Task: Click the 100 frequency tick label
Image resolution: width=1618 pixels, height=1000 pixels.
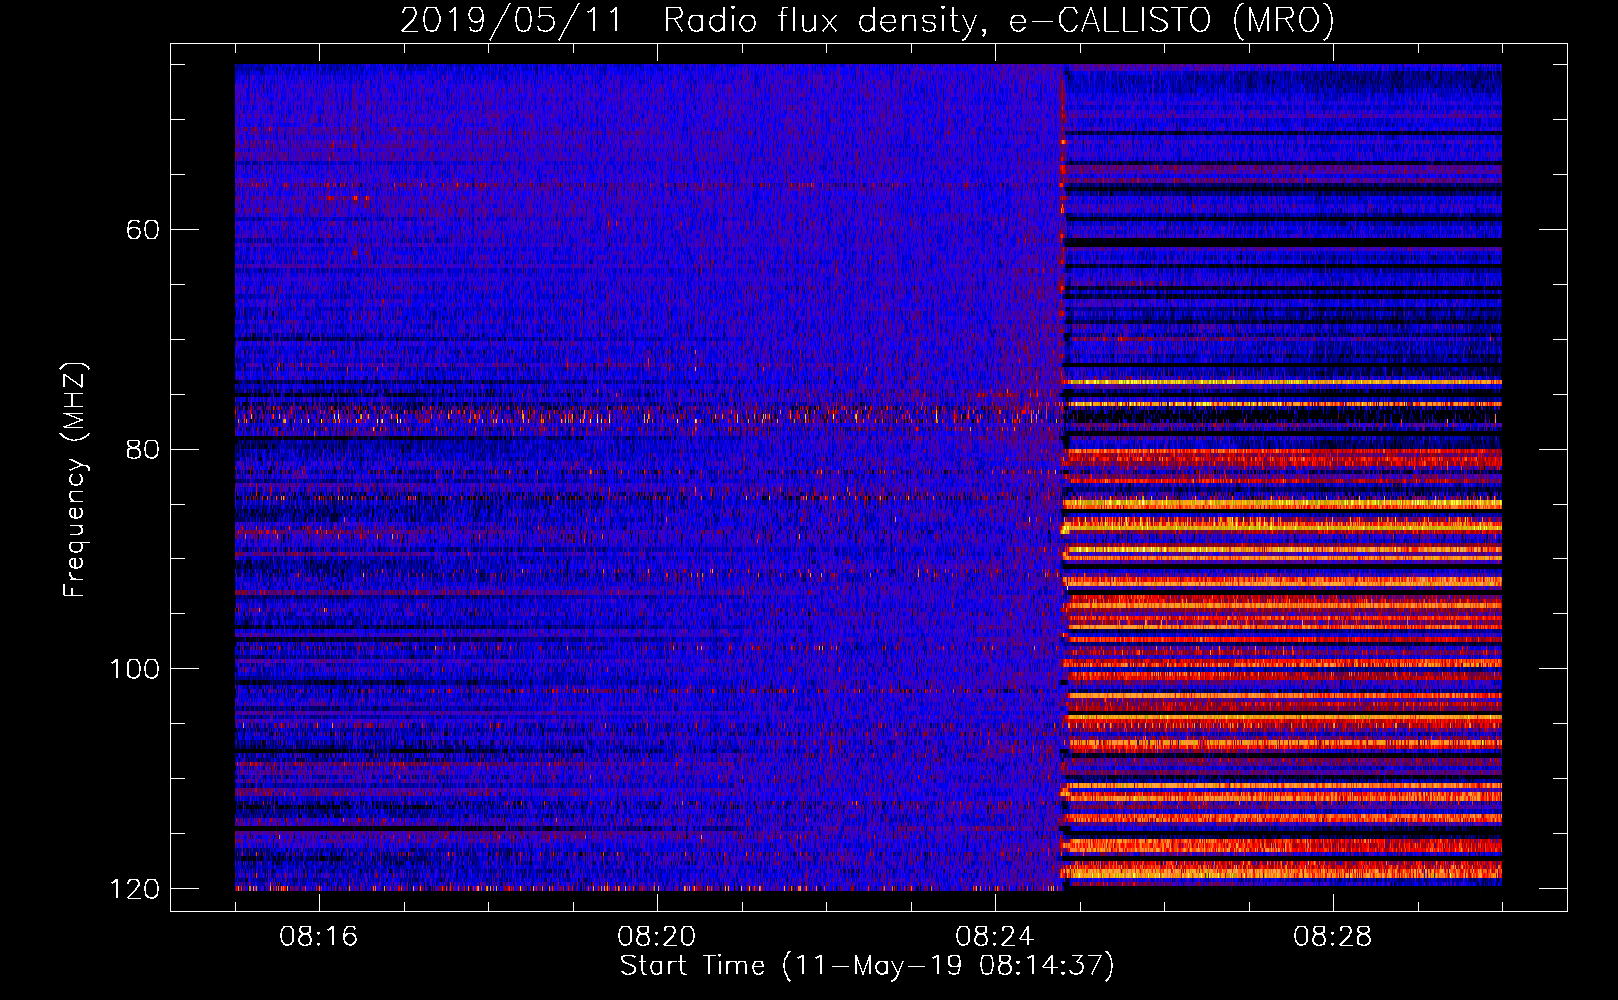Action: (x=135, y=669)
